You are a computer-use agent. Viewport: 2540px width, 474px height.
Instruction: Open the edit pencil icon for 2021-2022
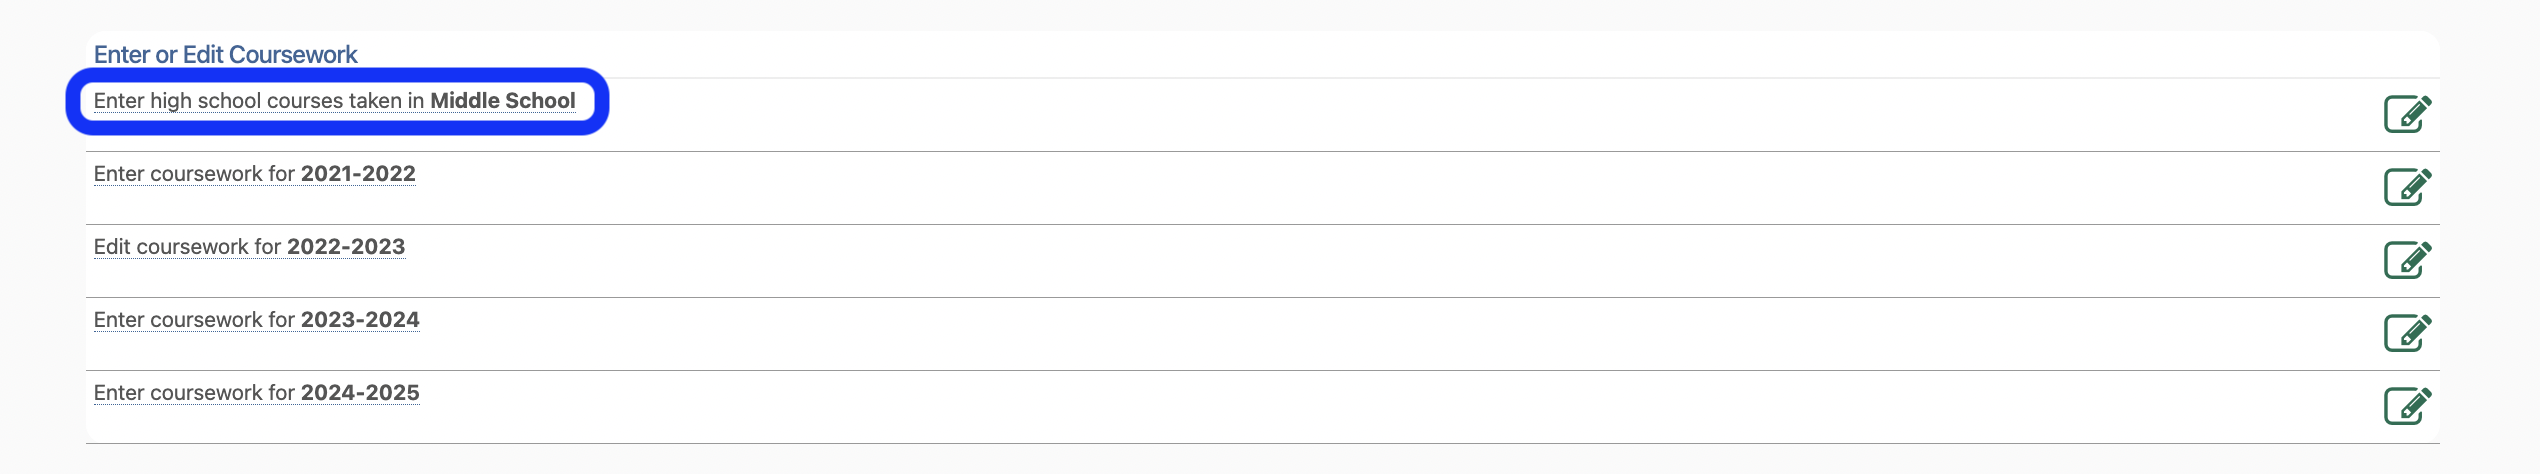pyautogui.click(x=2406, y=187)
